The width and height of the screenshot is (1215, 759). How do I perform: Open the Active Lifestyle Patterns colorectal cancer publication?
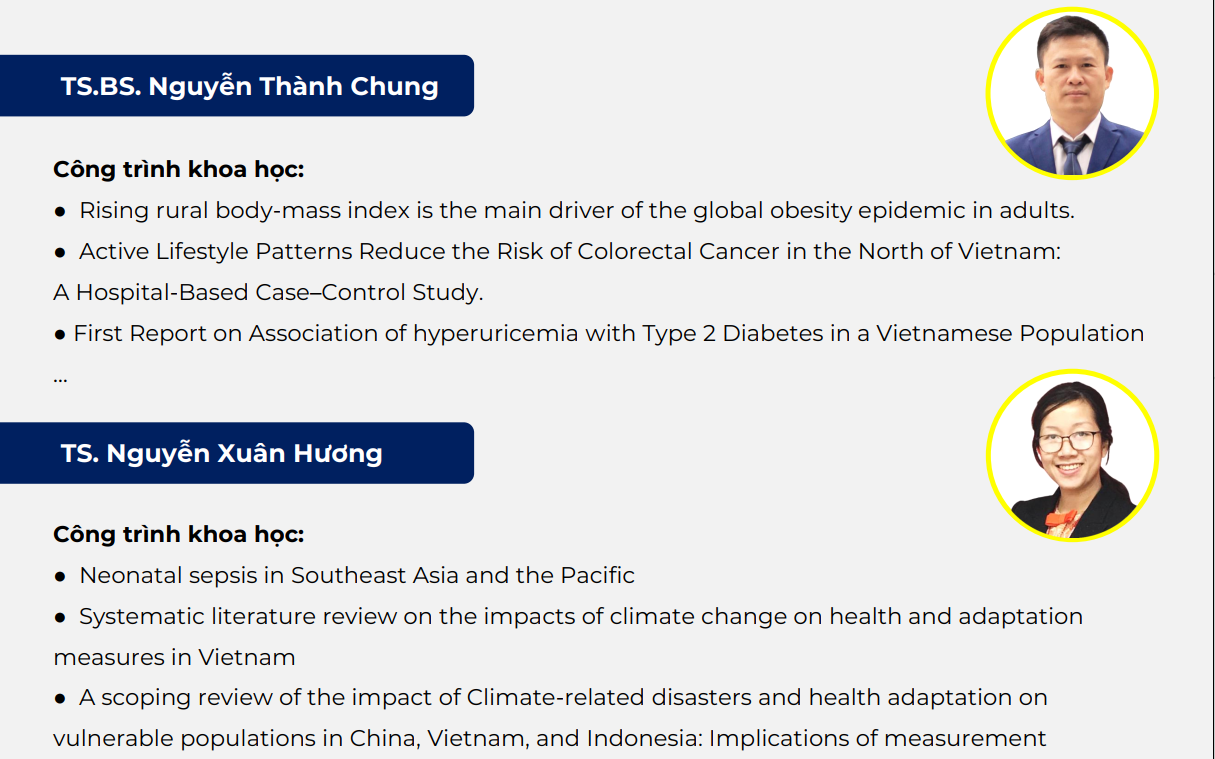point(570,252)
